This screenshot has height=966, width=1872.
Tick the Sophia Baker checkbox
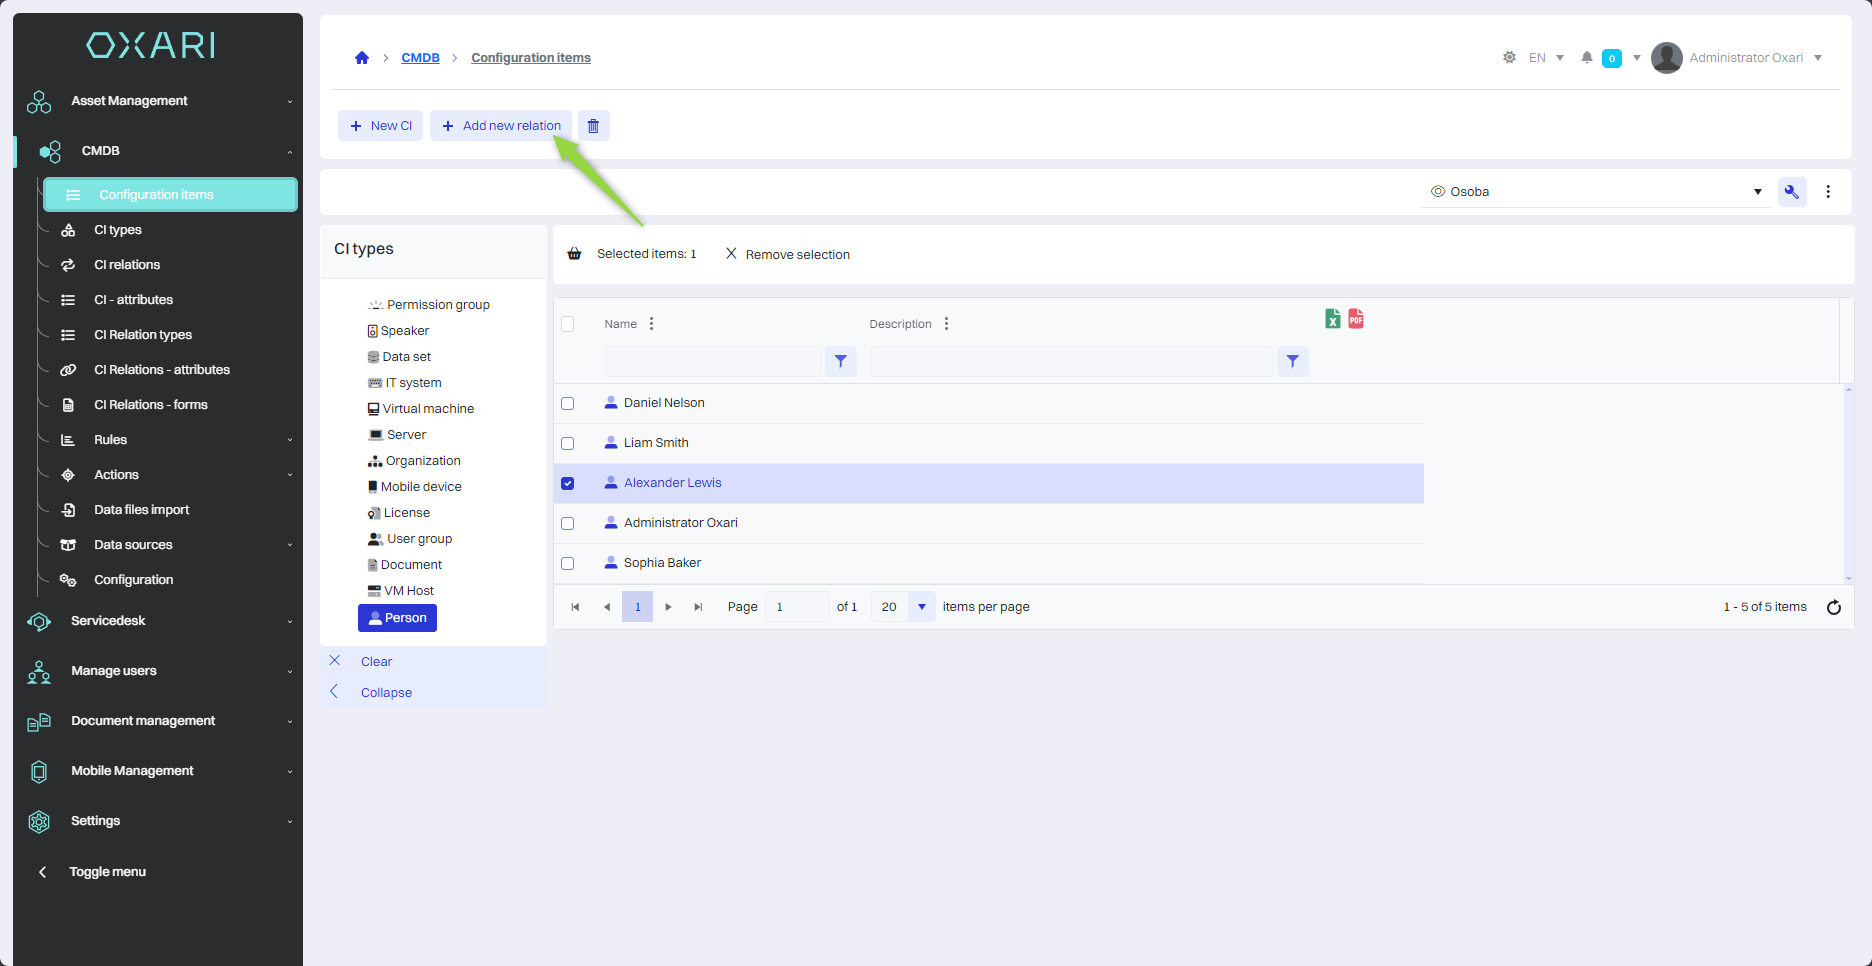[568, 564]
